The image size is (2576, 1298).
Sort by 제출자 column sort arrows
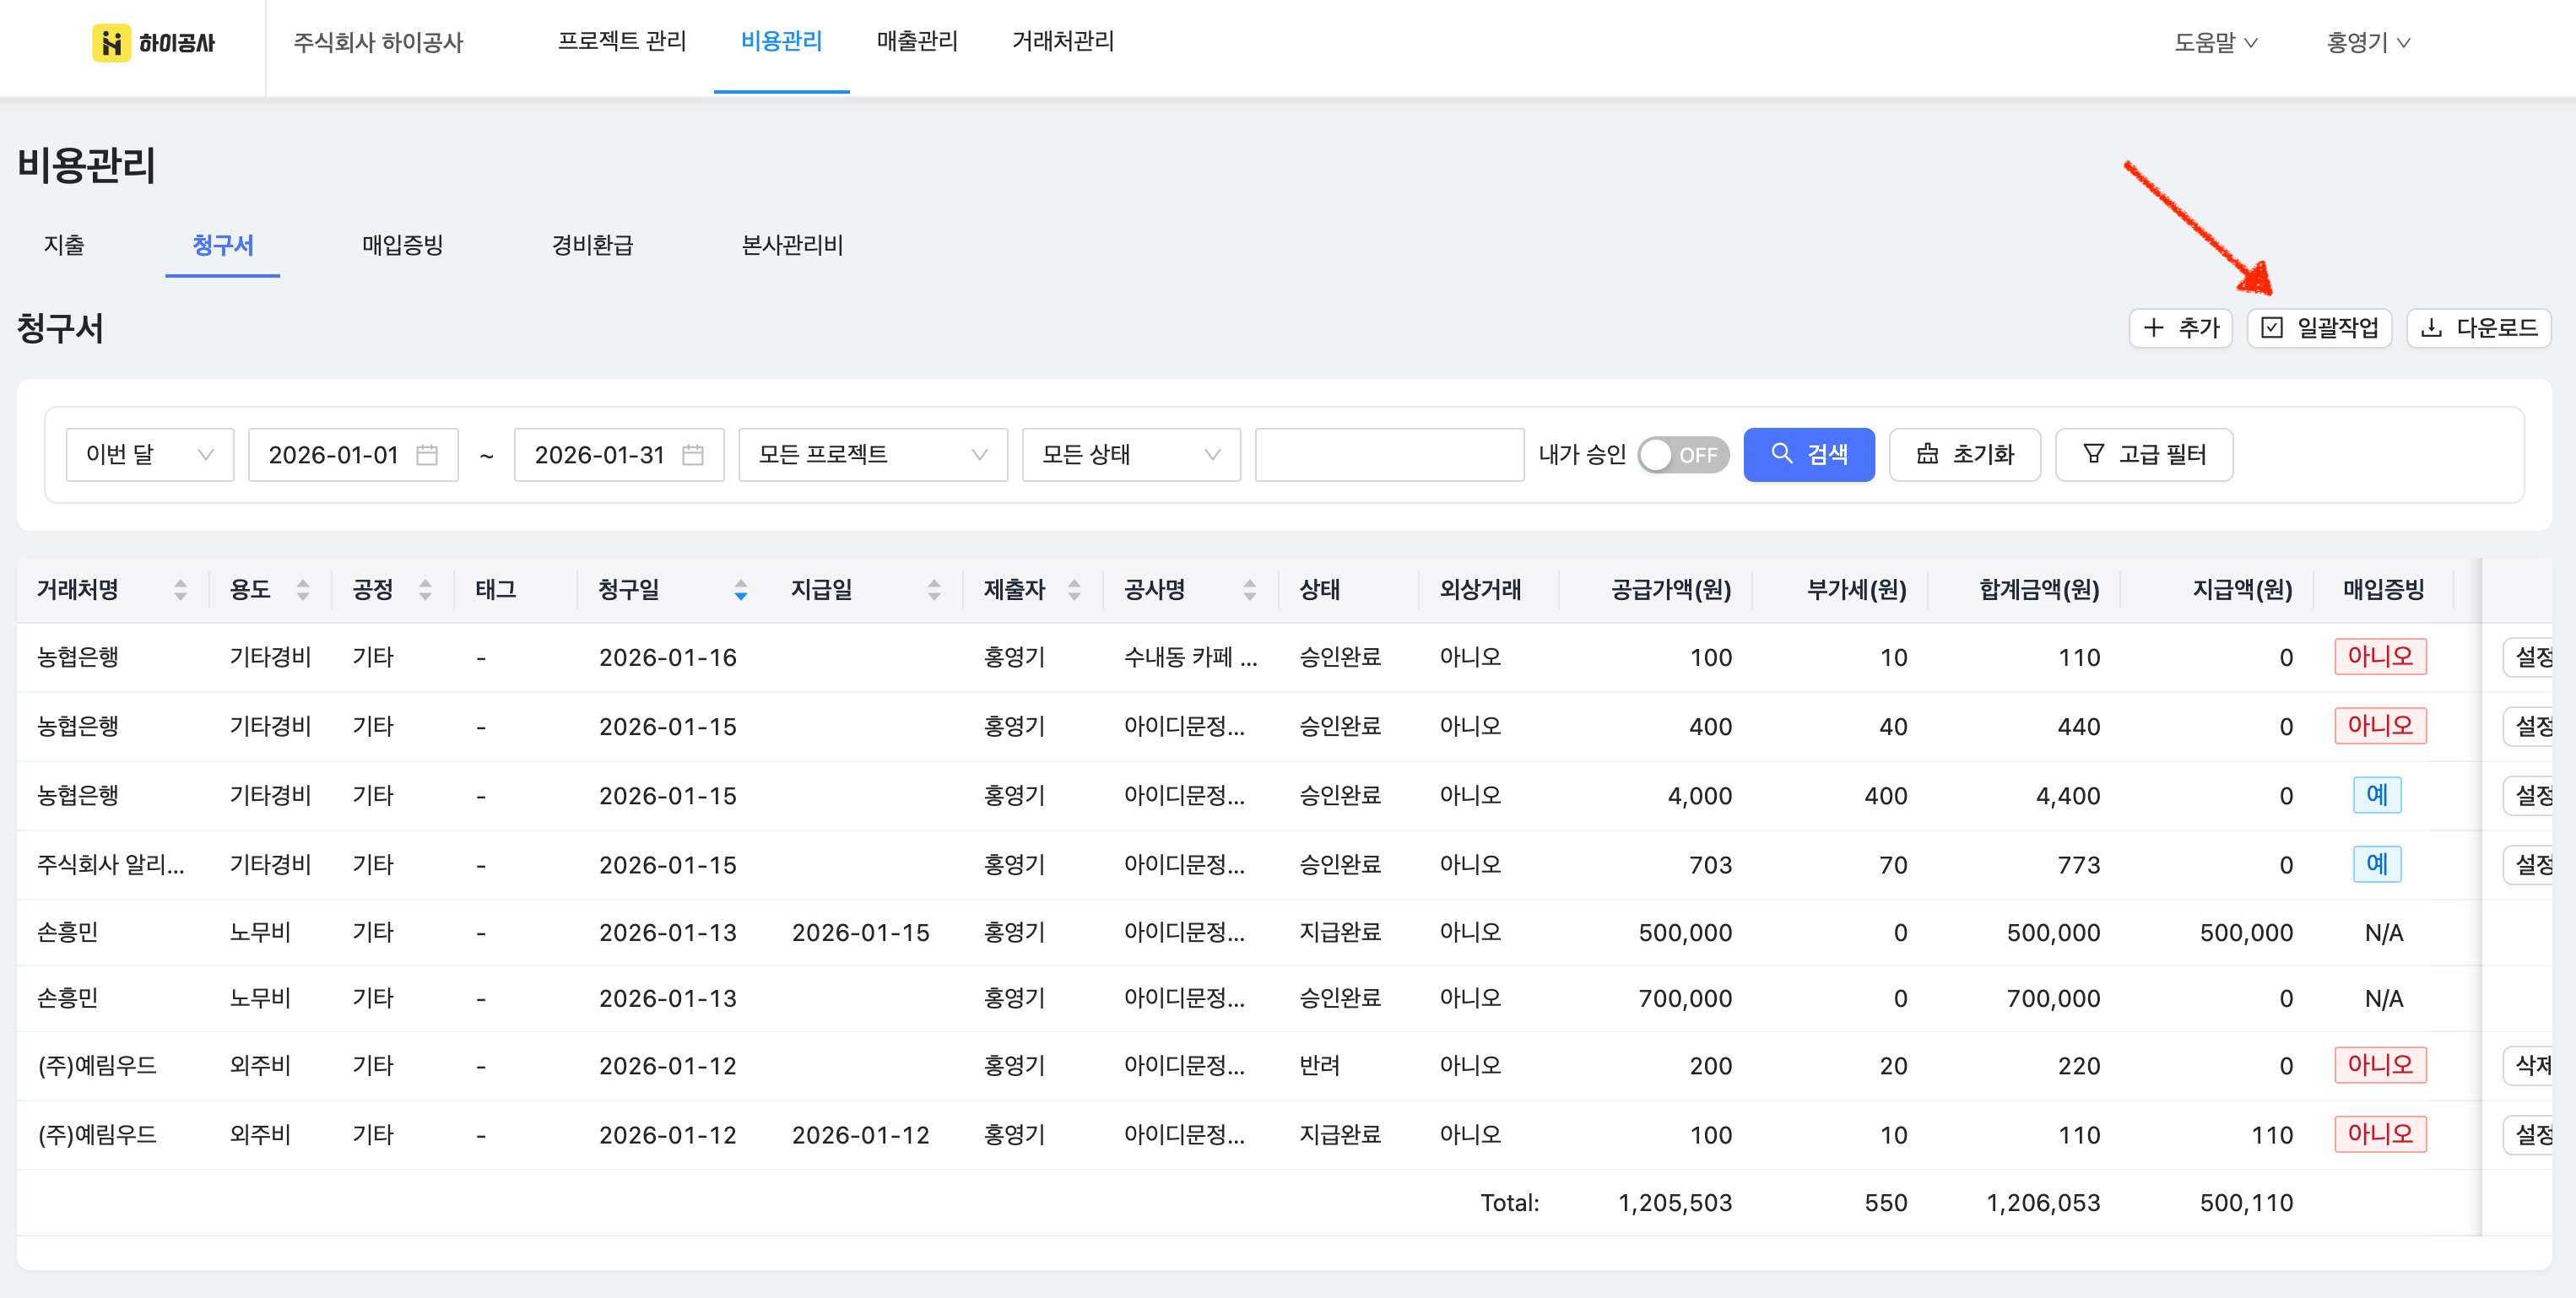pos(1074,590)
